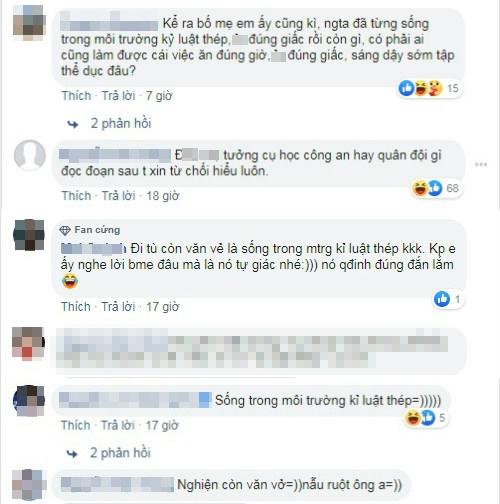Click Thích on the 17 giờ Fan cứng comment
Image resolution: width=500 pixels, height=504 pixels.
coord(76,307)
